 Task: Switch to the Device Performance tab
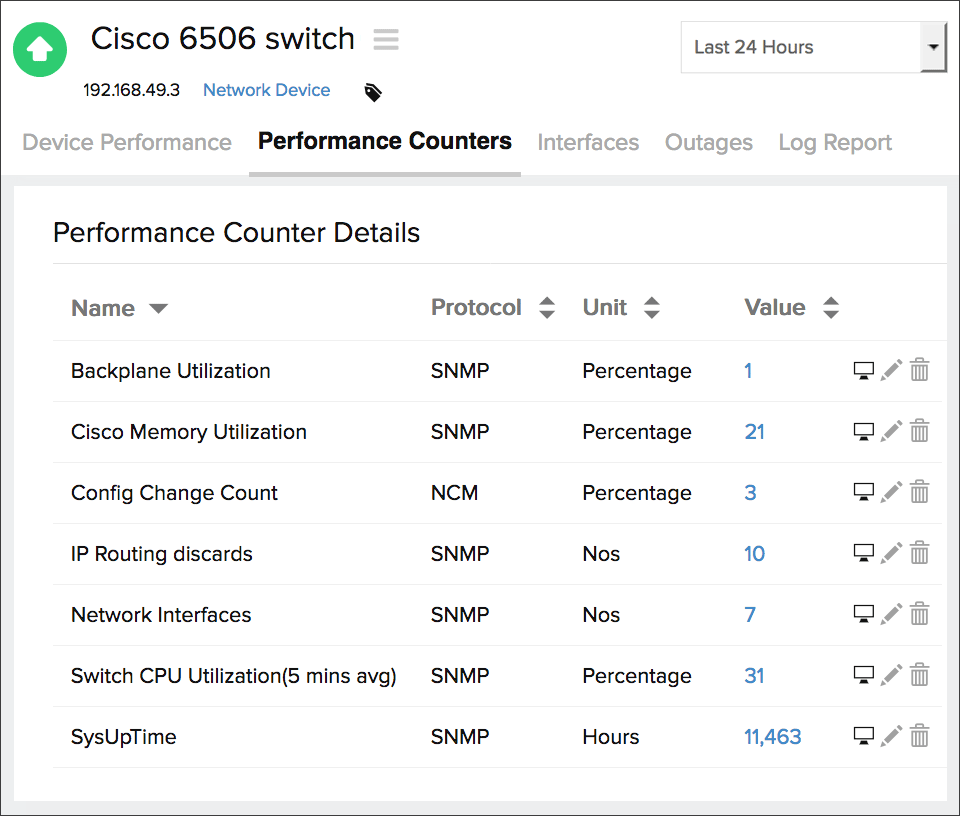click(127, 142)
